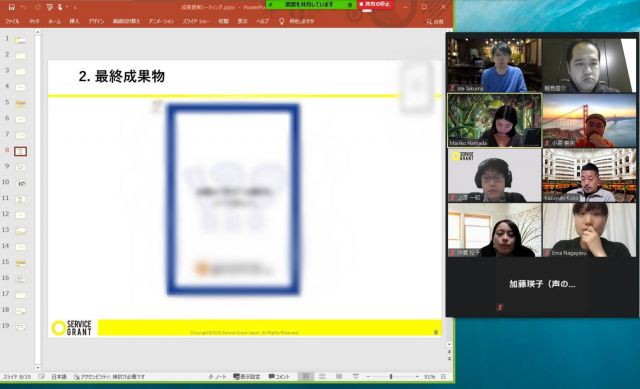The image size is (640, 389).
Task: Click the zoom slider handle
Action: [x=391, y=377]
